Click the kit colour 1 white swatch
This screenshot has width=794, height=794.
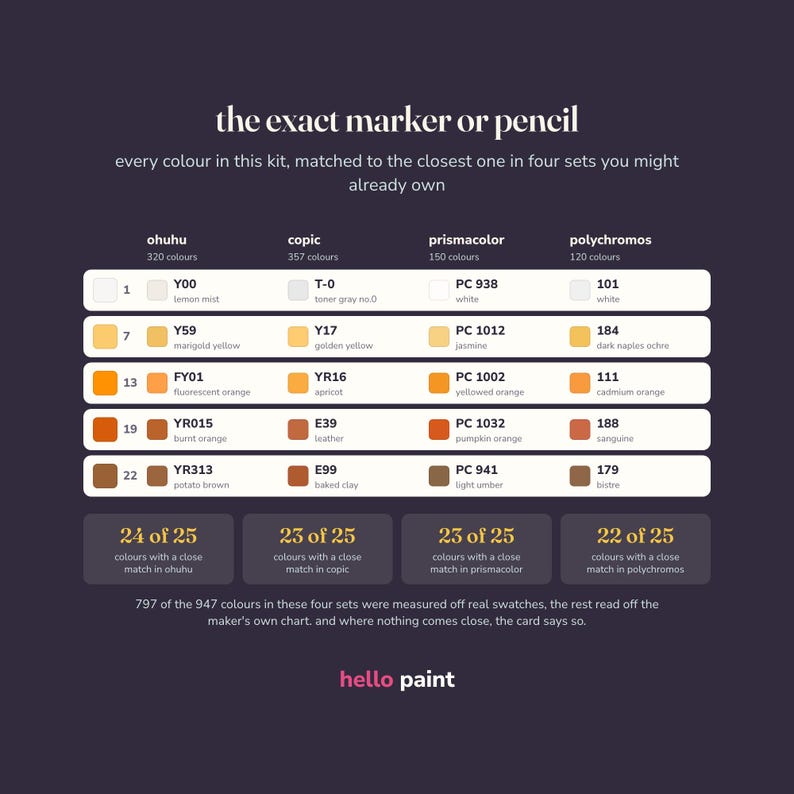[105, 290]
